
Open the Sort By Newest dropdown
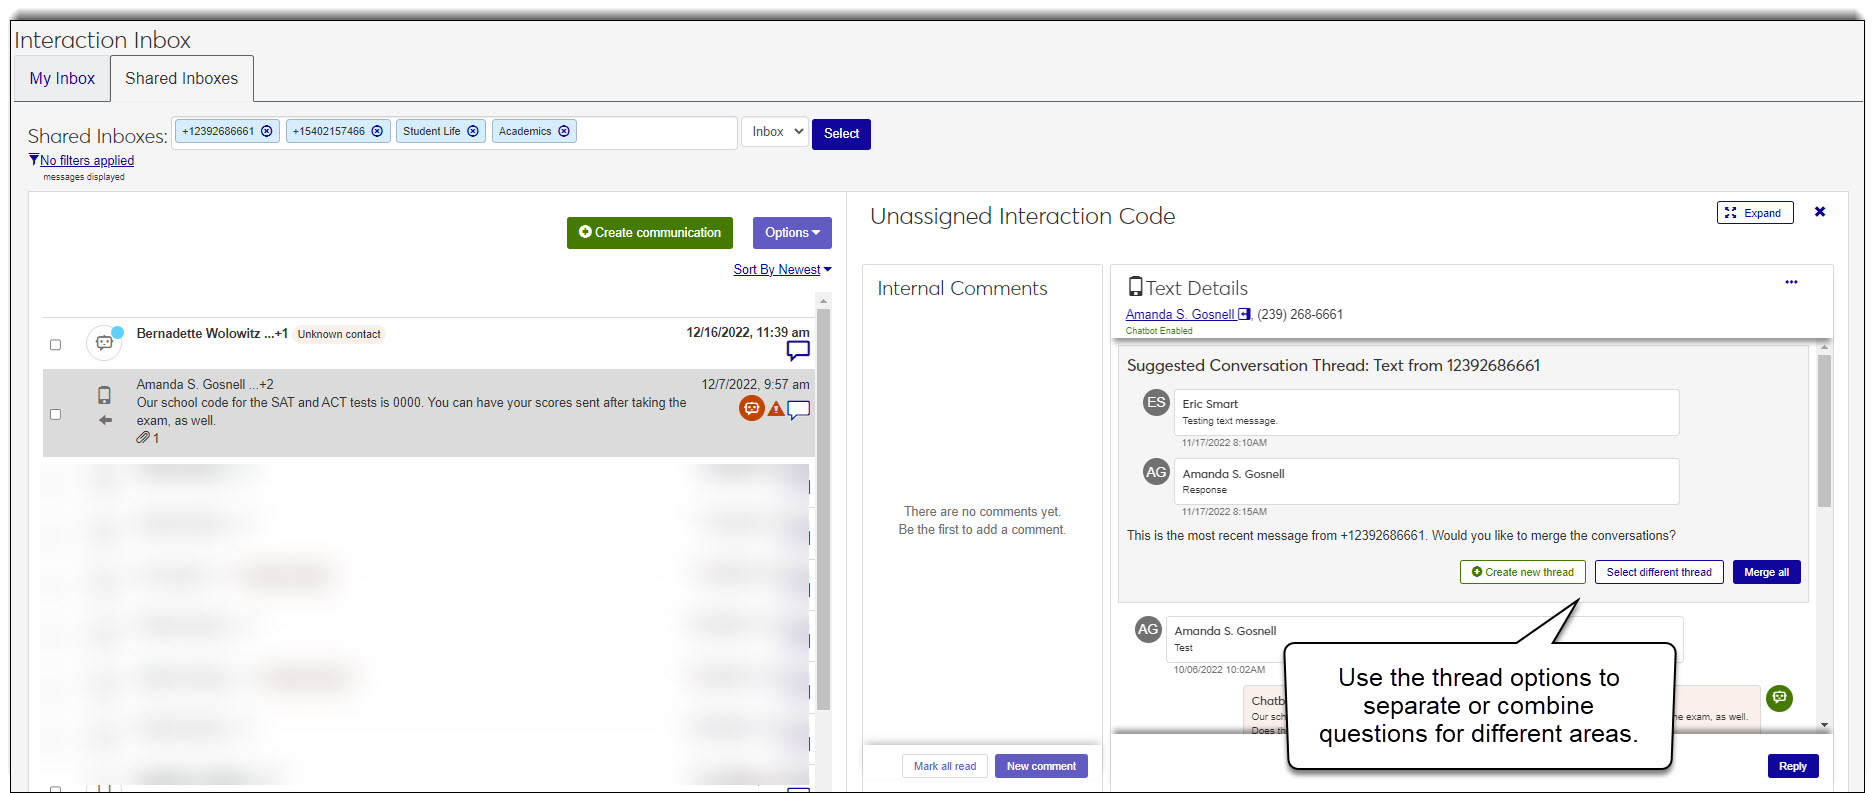(x=782, y=270)
